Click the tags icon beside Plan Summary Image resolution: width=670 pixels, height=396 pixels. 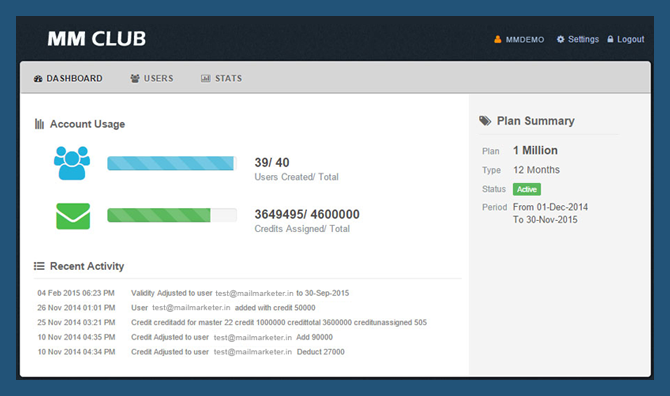(485, 121)
